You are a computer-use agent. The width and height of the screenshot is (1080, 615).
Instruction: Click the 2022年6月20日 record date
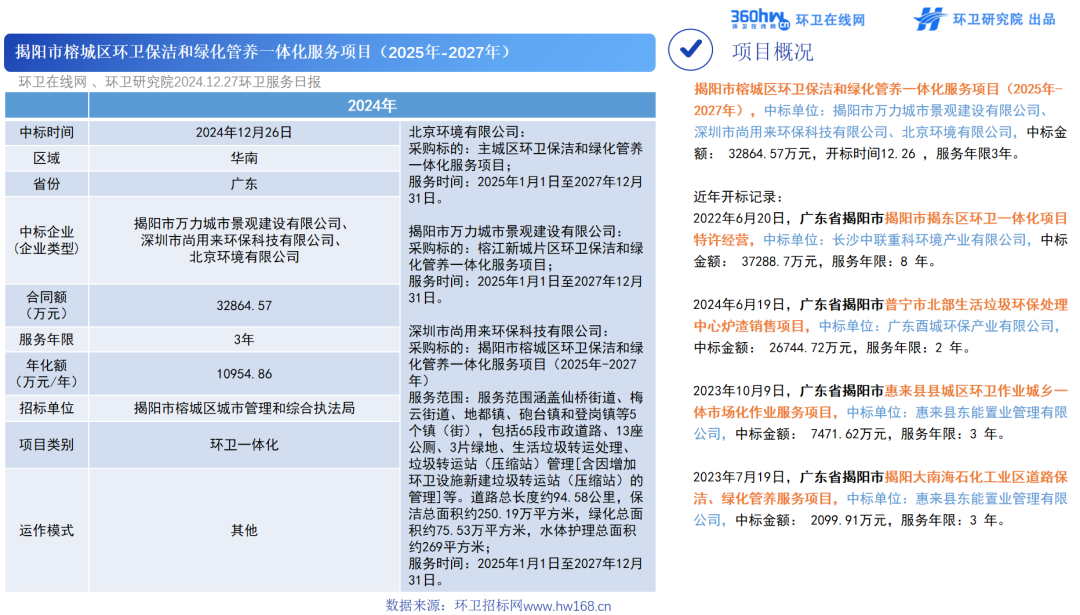coord(739,218)
